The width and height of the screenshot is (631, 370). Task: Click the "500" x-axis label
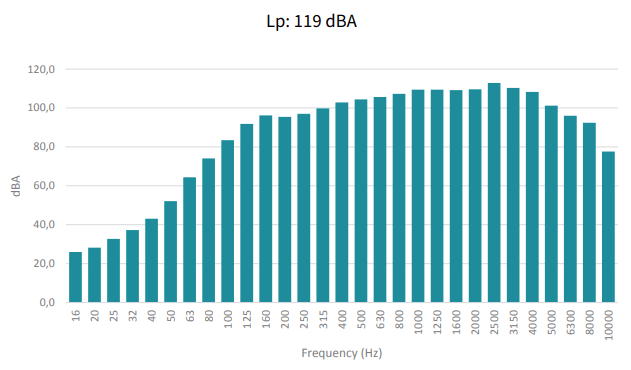pyautogui.click(x=361, y=318)
